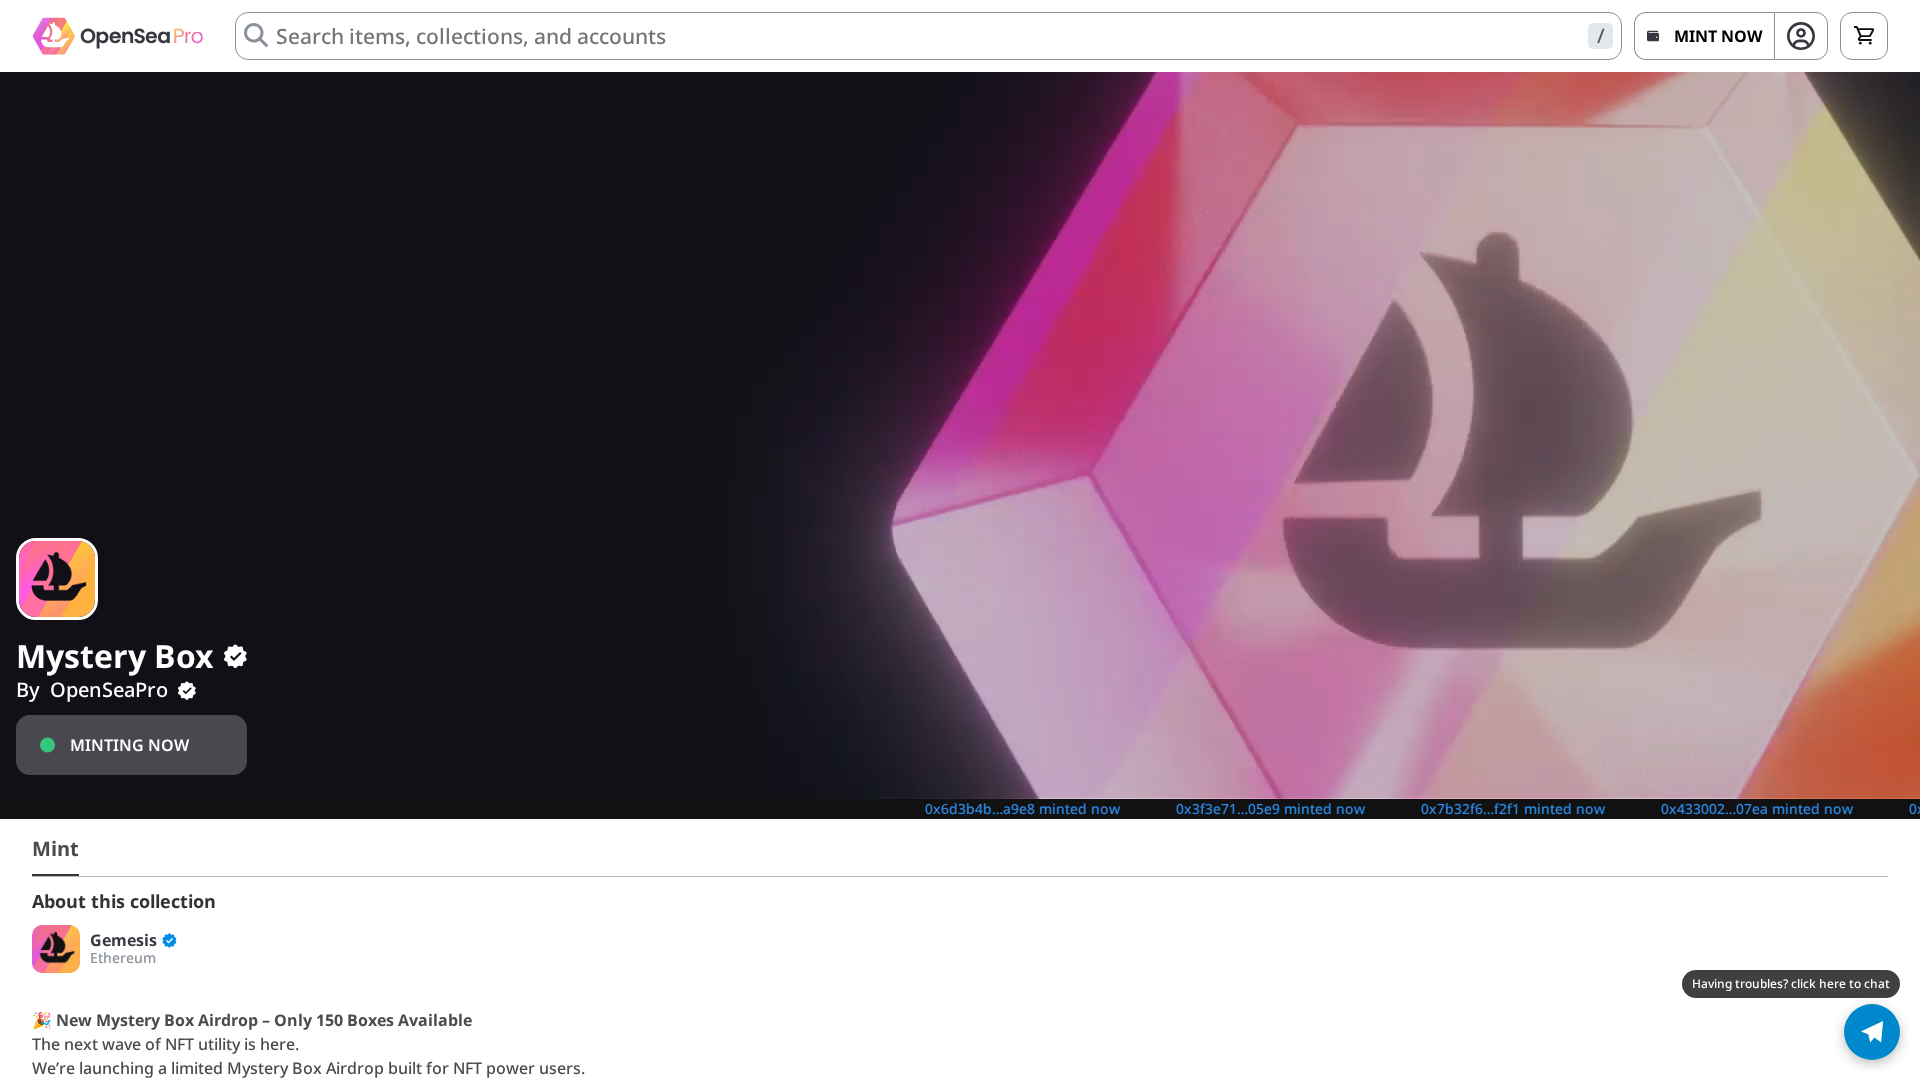Click the Having troubles chat tooltip
1920x1080 pixels.
pos(1791,984)
